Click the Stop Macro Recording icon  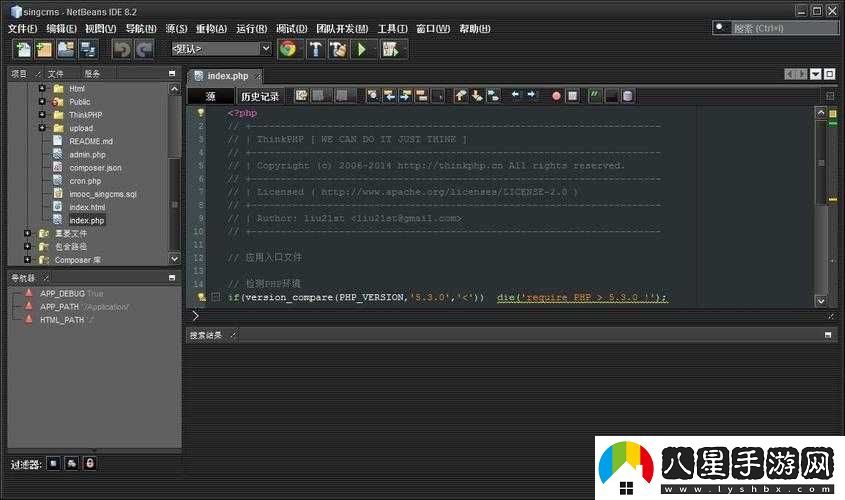click(572, 96)
